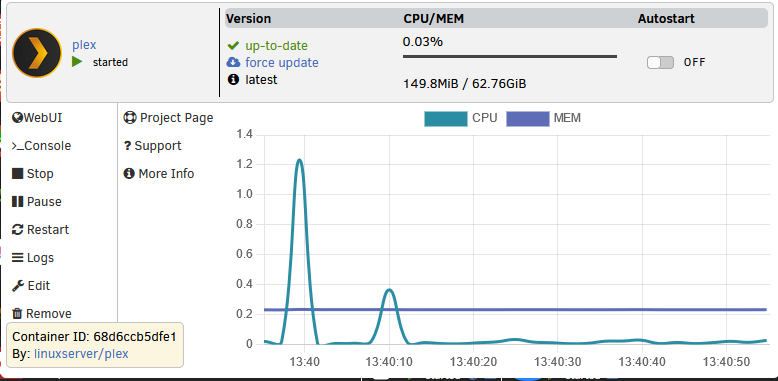Click the green started play icon
This screenshot has height=381, width=778.
pos(77,62)
